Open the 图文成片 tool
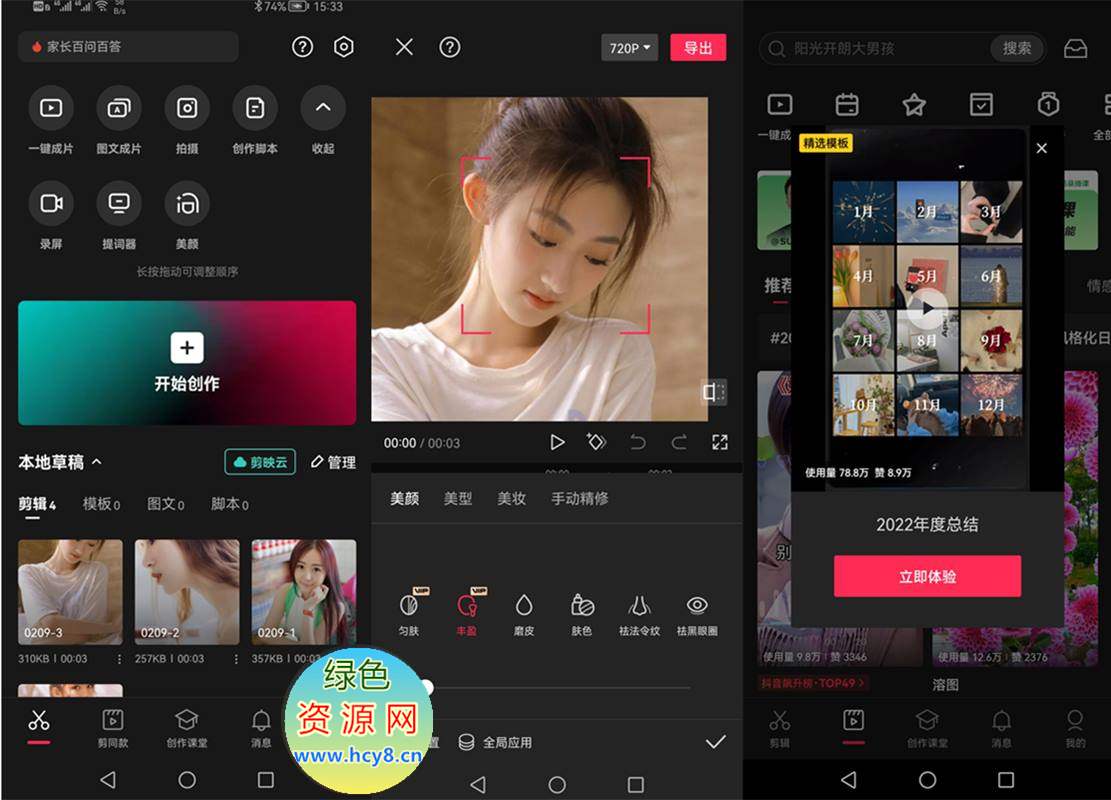 tap(119, 108)
